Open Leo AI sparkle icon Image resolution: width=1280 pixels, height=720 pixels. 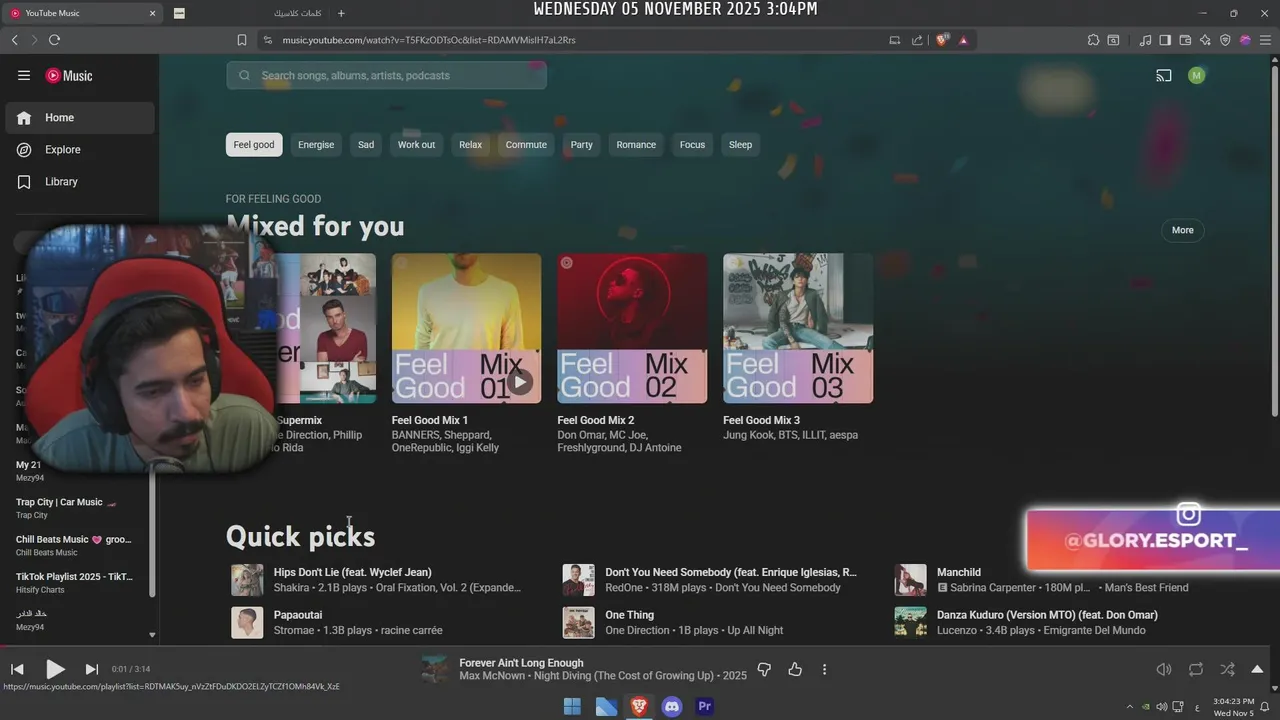1205,40
